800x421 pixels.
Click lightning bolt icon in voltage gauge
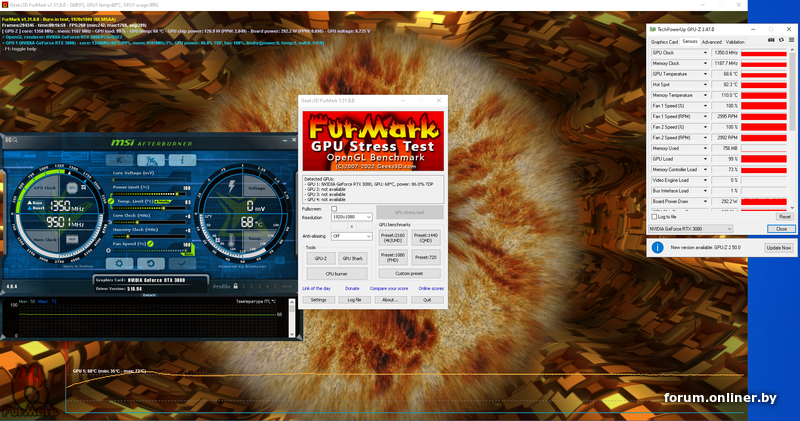pos(232,186)
